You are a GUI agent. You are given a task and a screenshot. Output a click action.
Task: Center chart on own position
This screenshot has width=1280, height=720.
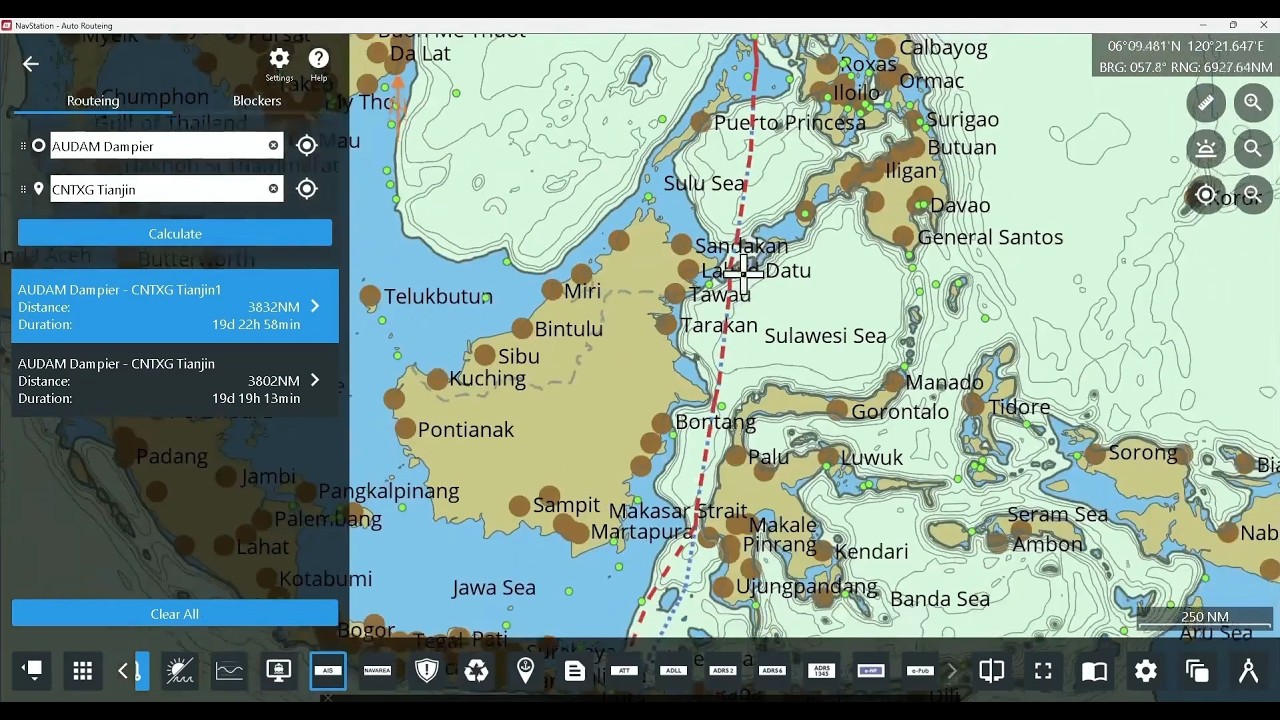tap(1206, 195)
